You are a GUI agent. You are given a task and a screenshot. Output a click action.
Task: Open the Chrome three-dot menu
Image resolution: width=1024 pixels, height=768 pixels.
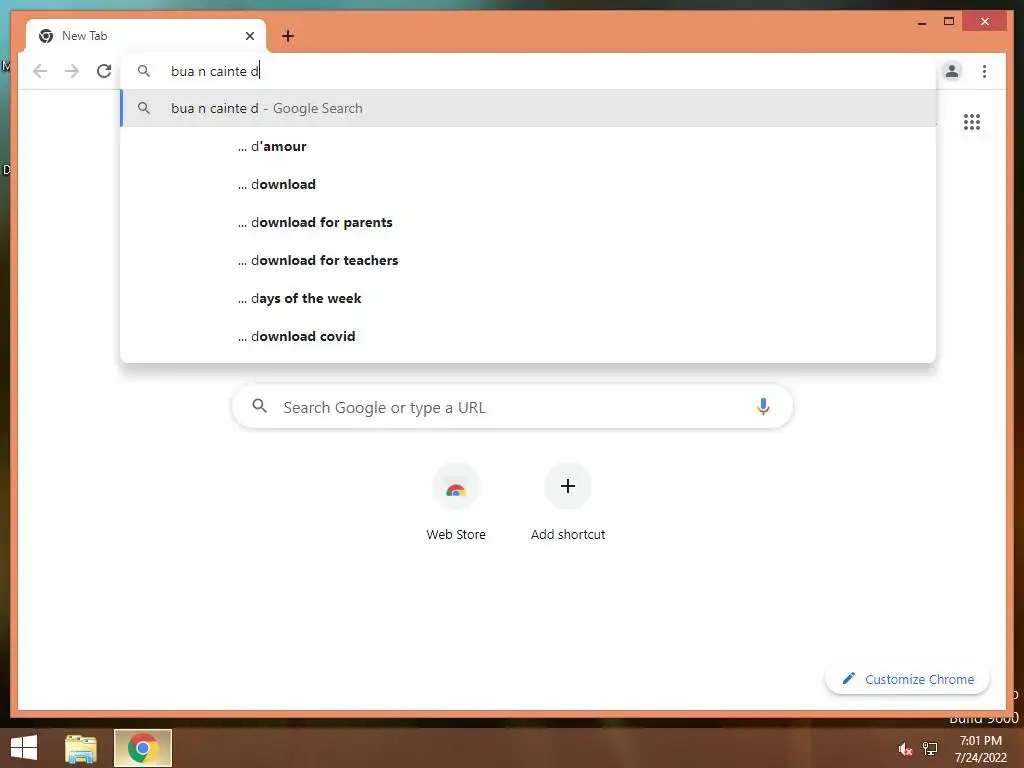(x=984, y=71)
